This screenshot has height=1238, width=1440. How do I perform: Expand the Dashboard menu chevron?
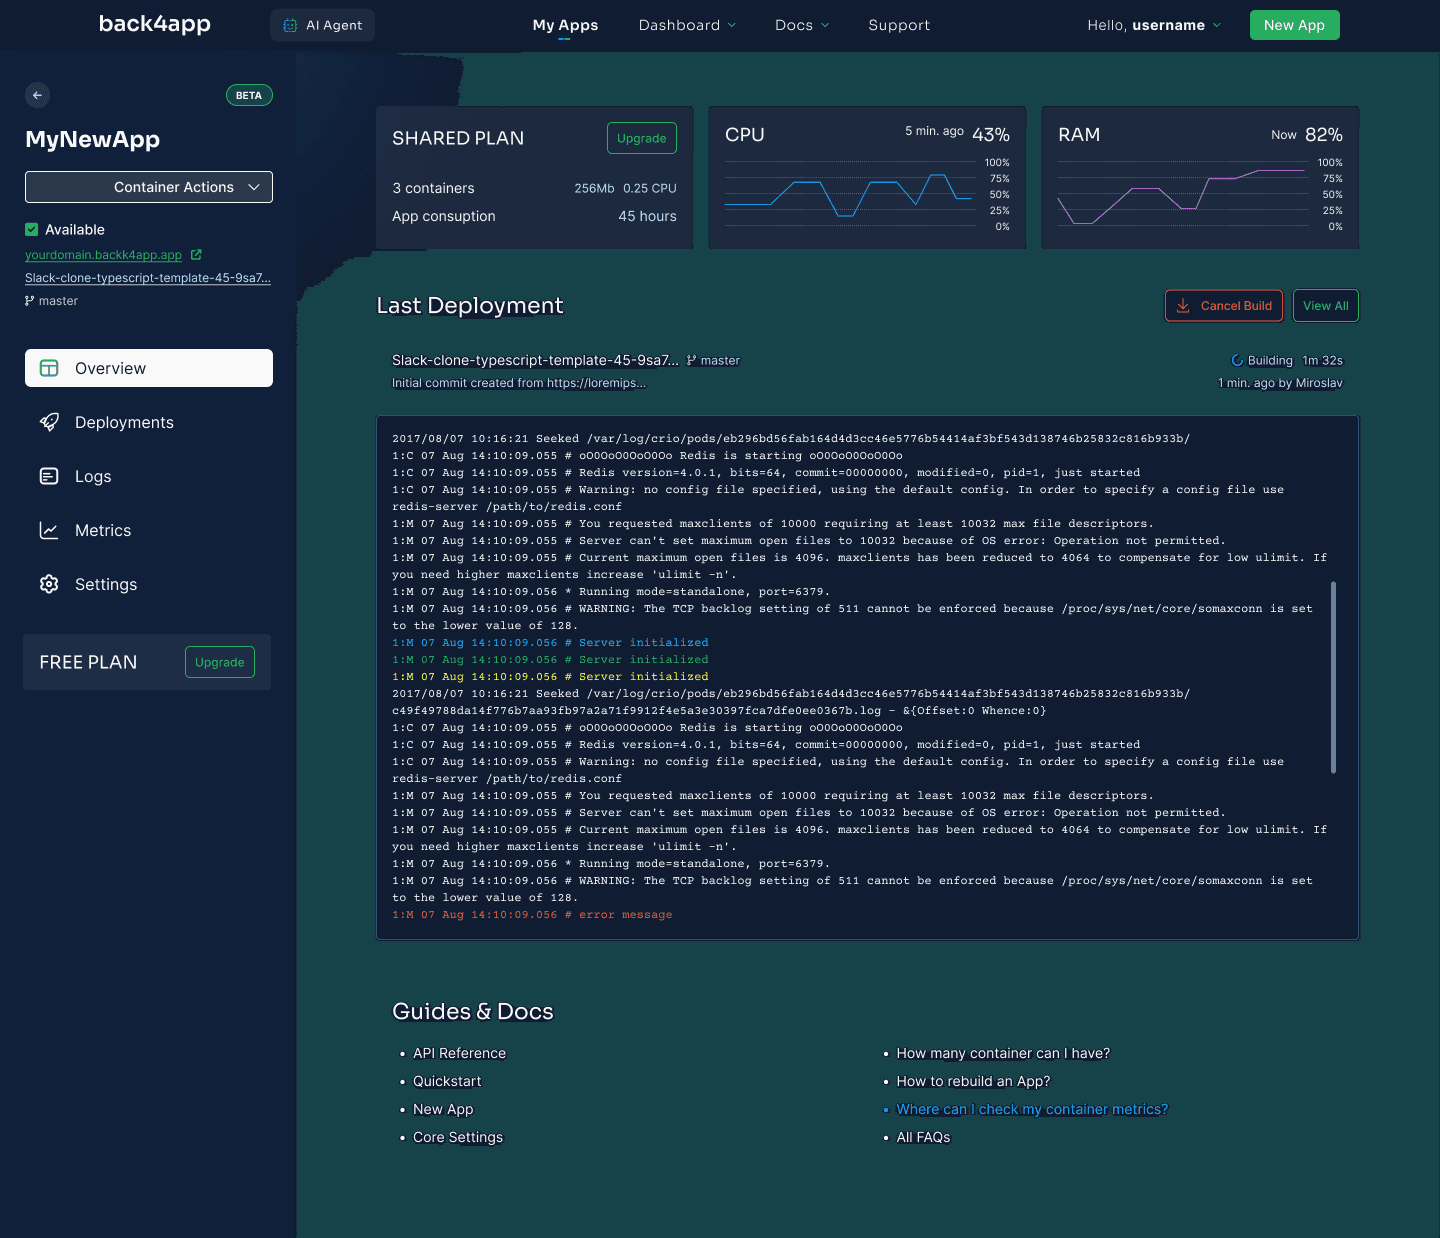pos(732,26)
